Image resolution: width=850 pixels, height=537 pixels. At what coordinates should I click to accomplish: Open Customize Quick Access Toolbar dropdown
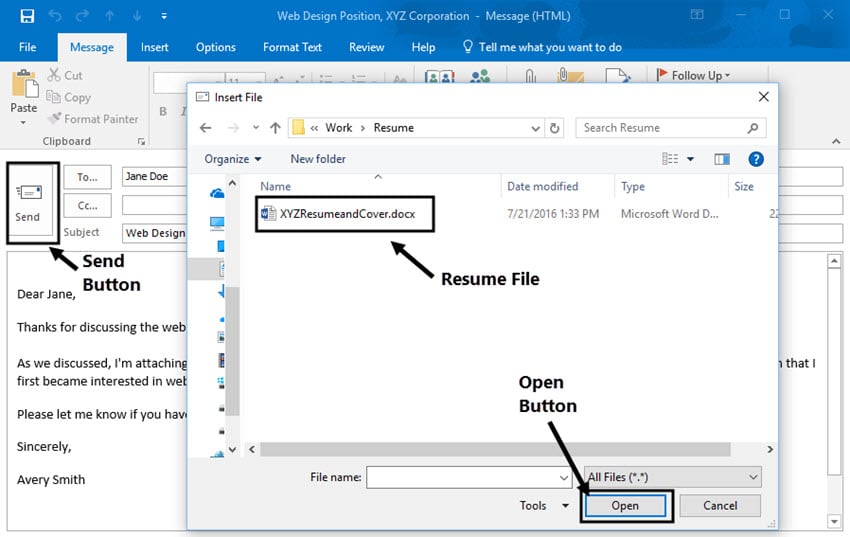click(x=164, y=16)
